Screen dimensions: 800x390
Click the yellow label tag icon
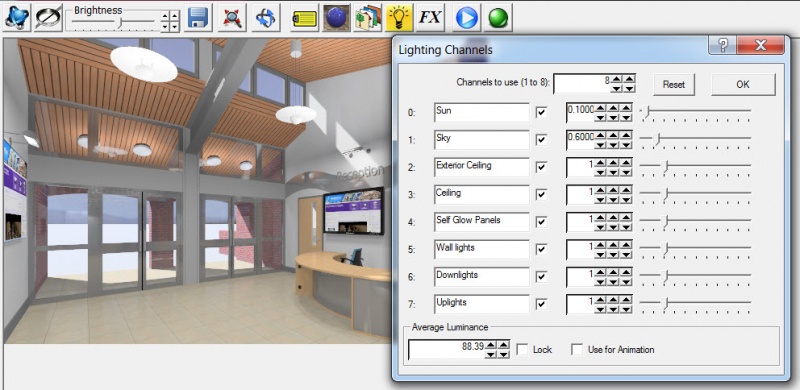pyautogui.click(x=305, y=18)
